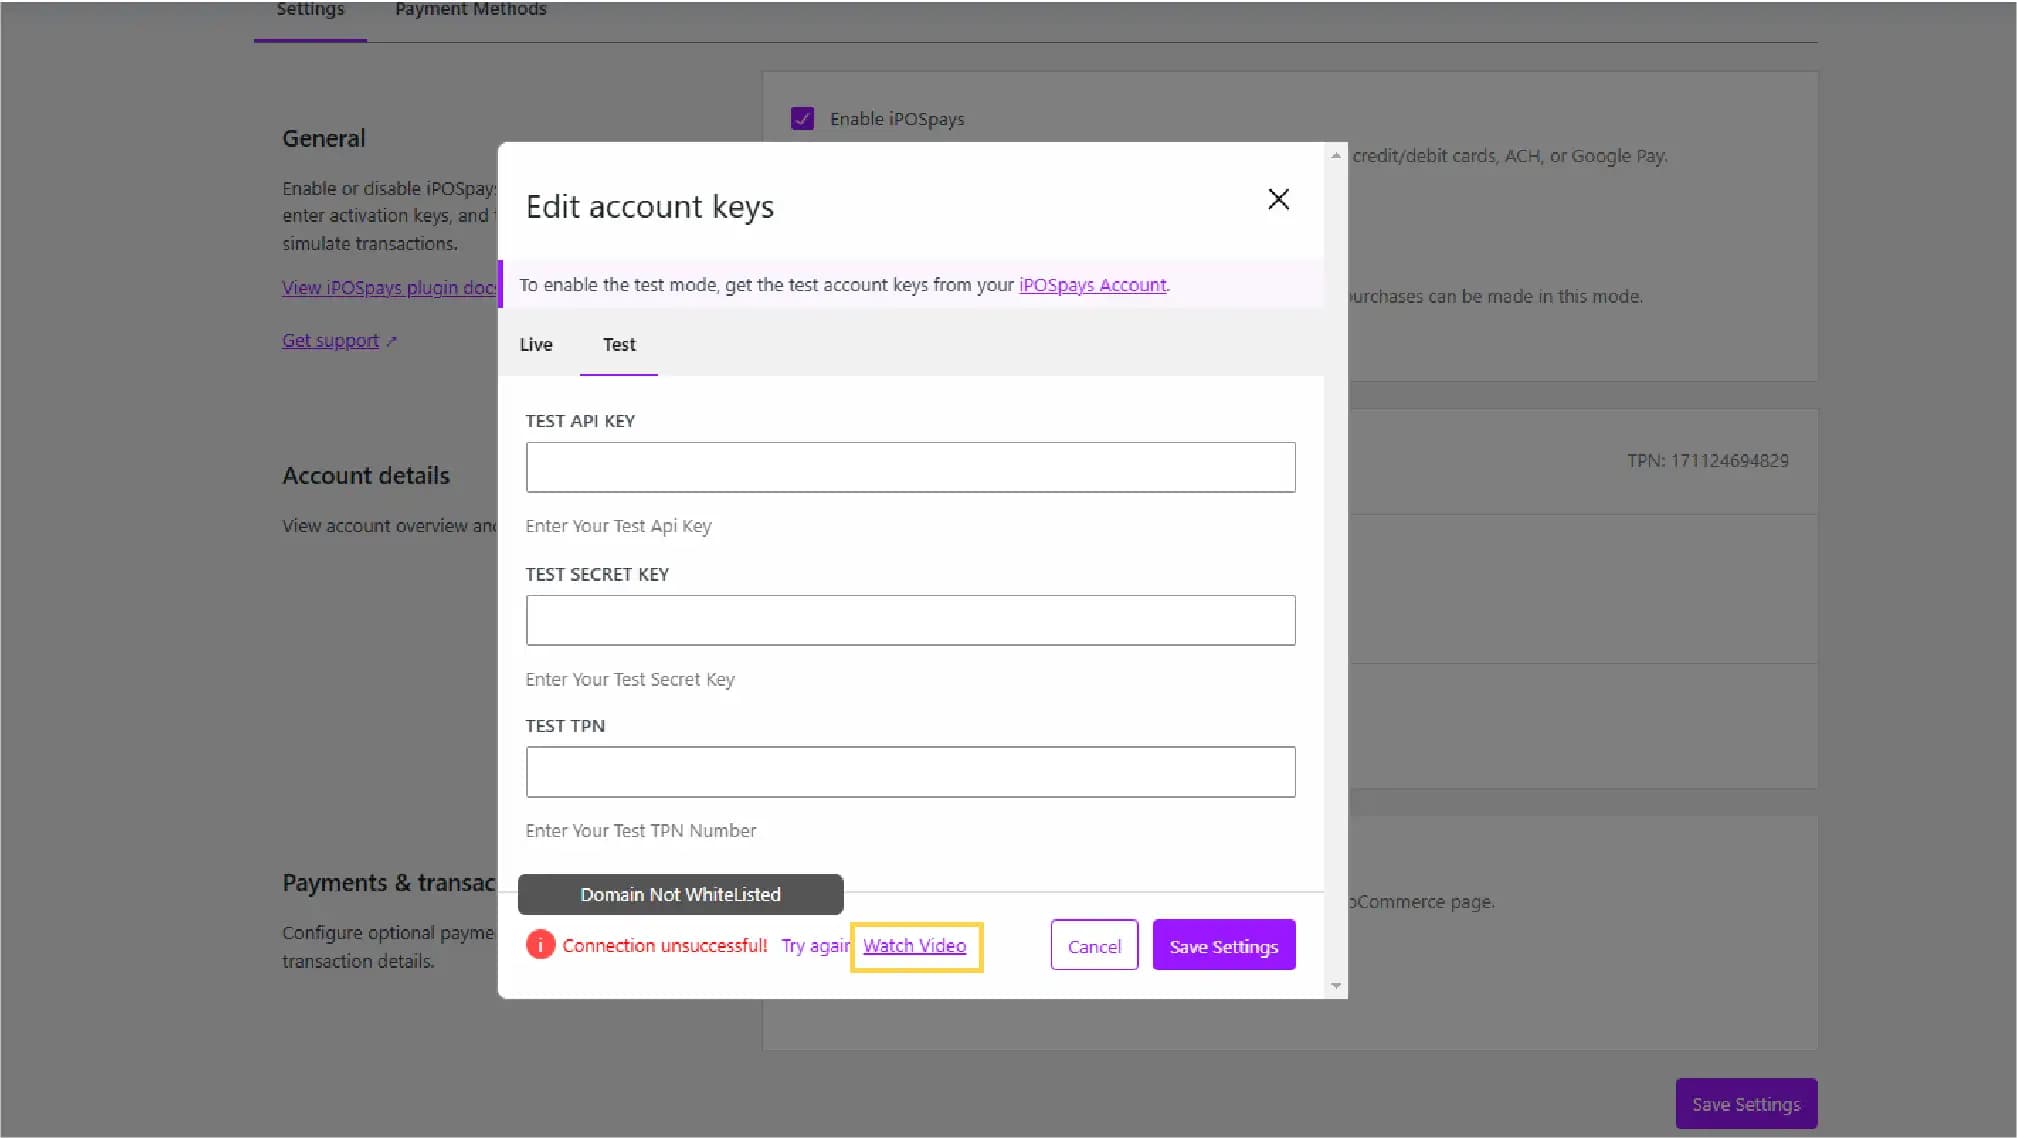Click the TPN: 171124694829 text
2017x1138 pixels.
point(1707,461)
